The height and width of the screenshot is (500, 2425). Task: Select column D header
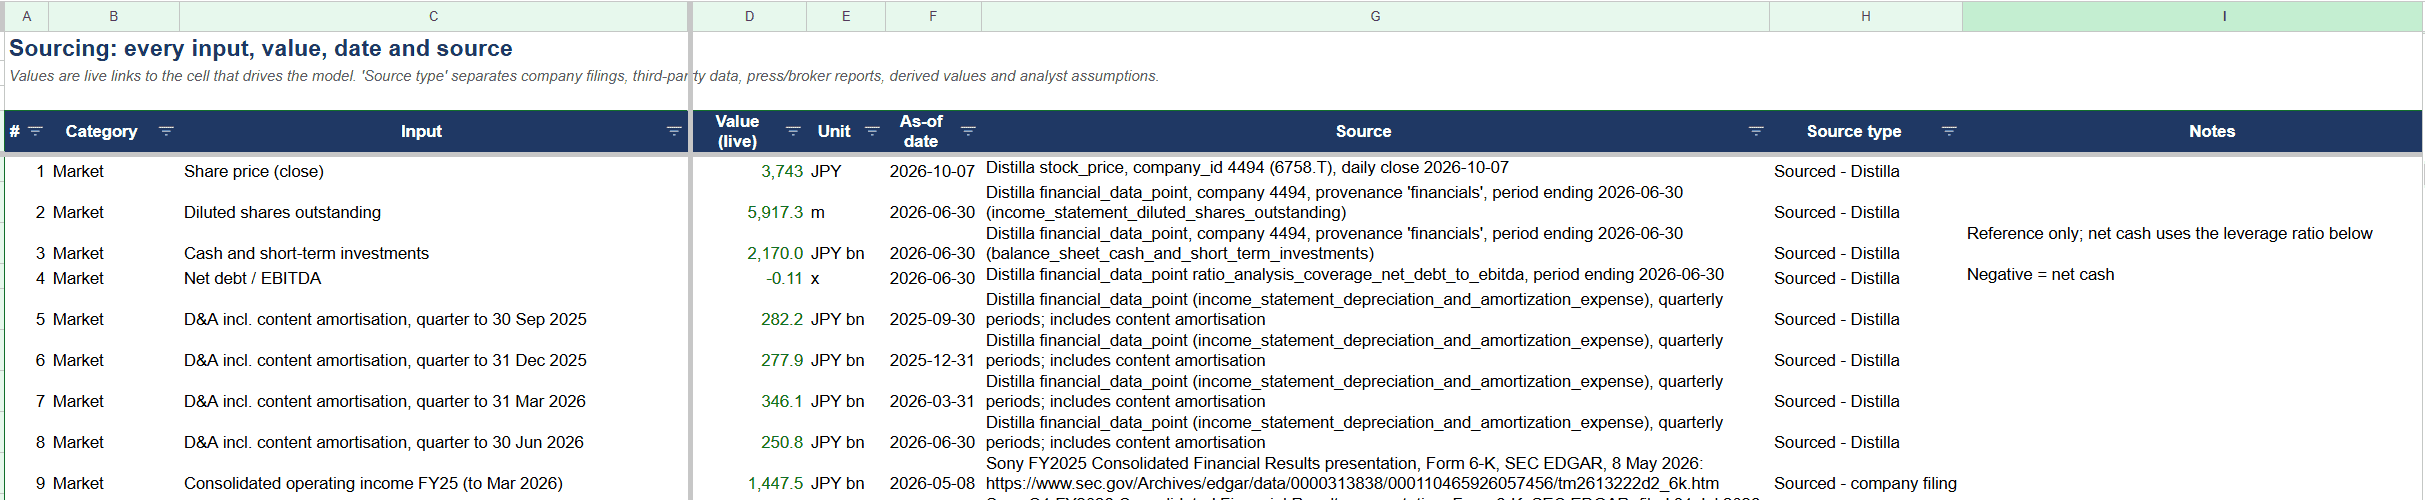click(x=750, y=16)
